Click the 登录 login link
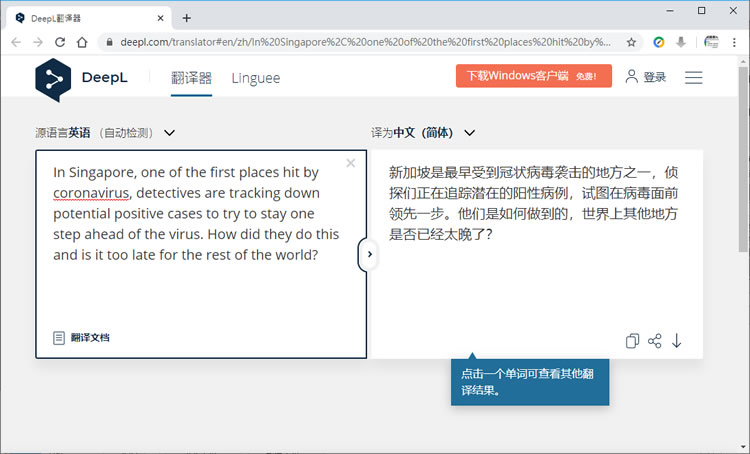The height and width of the screenshot is (454, 750). [645, 77]
